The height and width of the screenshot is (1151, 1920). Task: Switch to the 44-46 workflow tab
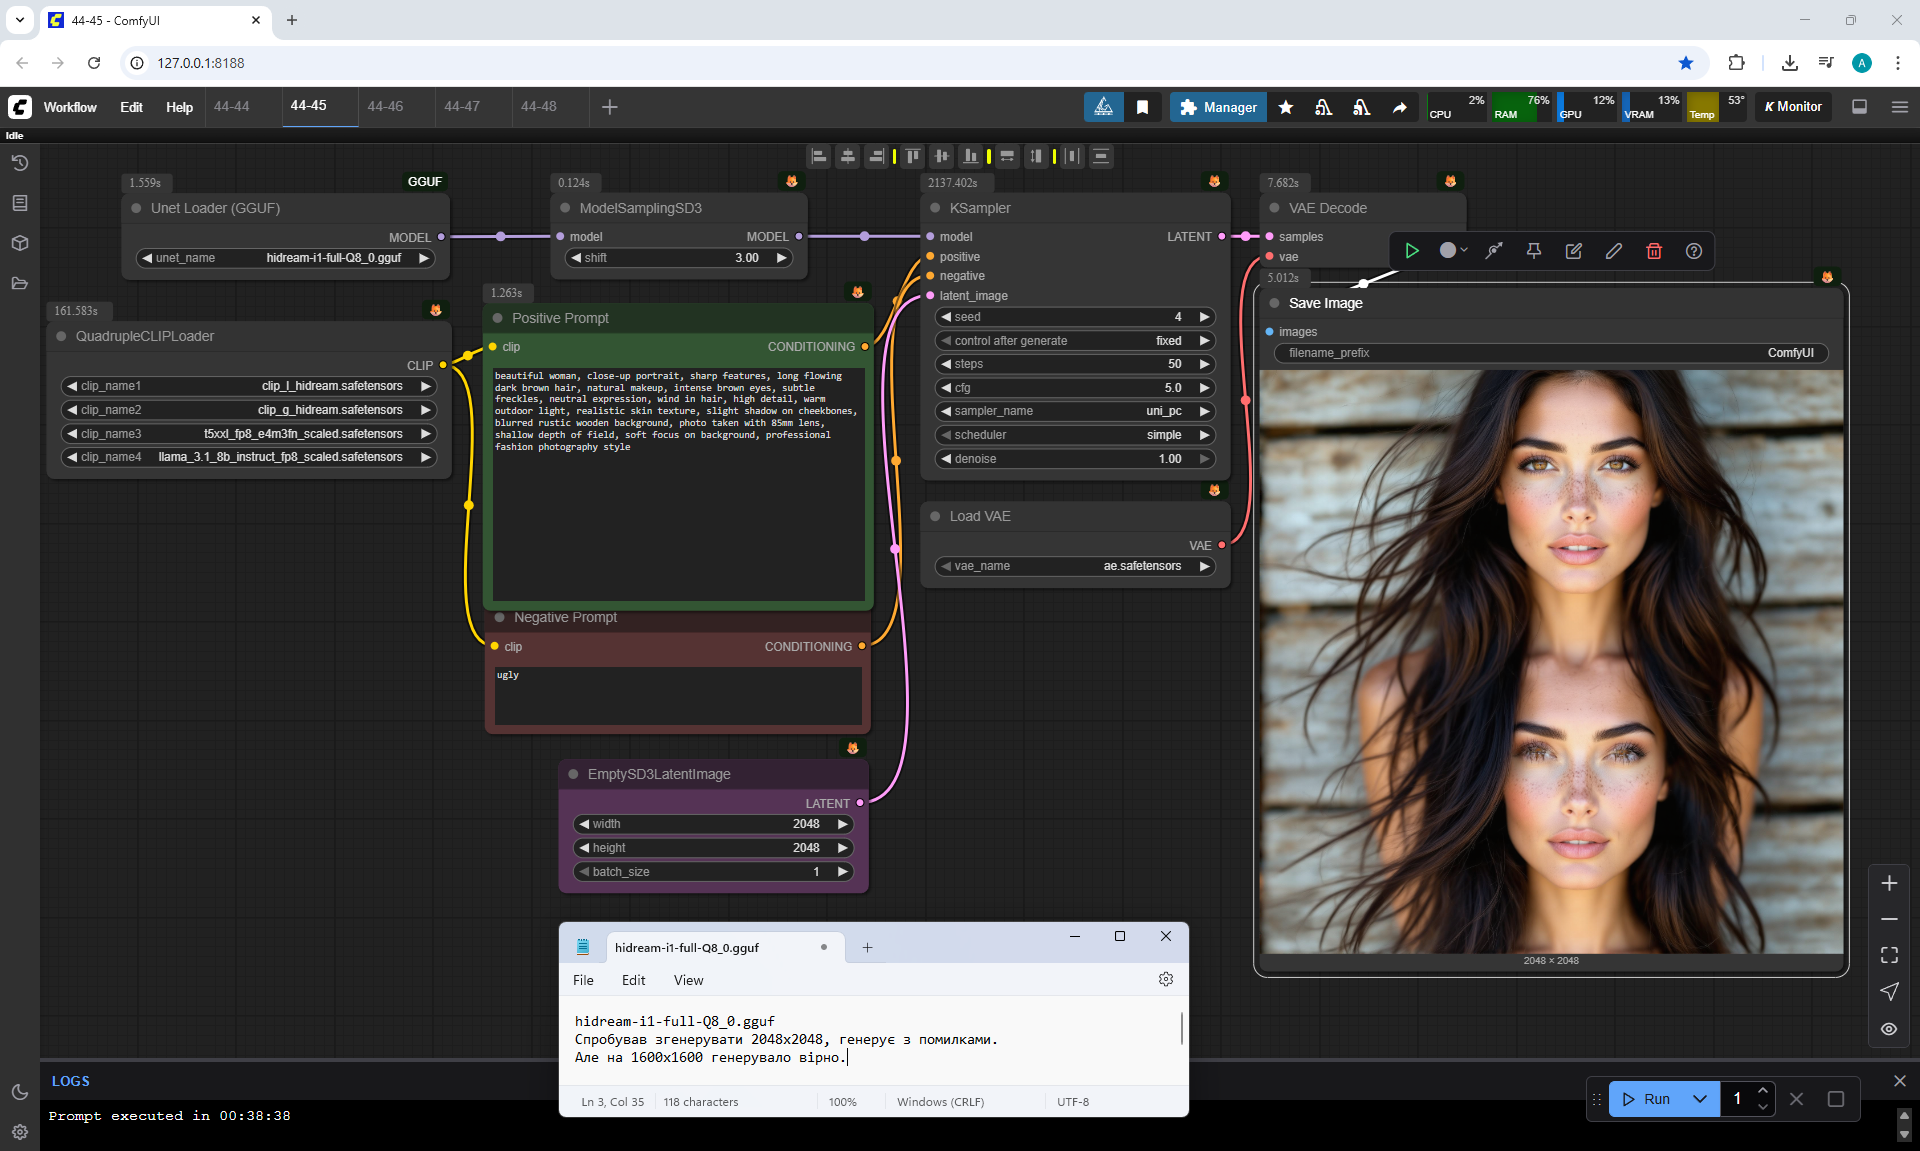pyautogui.click(x=385, y=106)
